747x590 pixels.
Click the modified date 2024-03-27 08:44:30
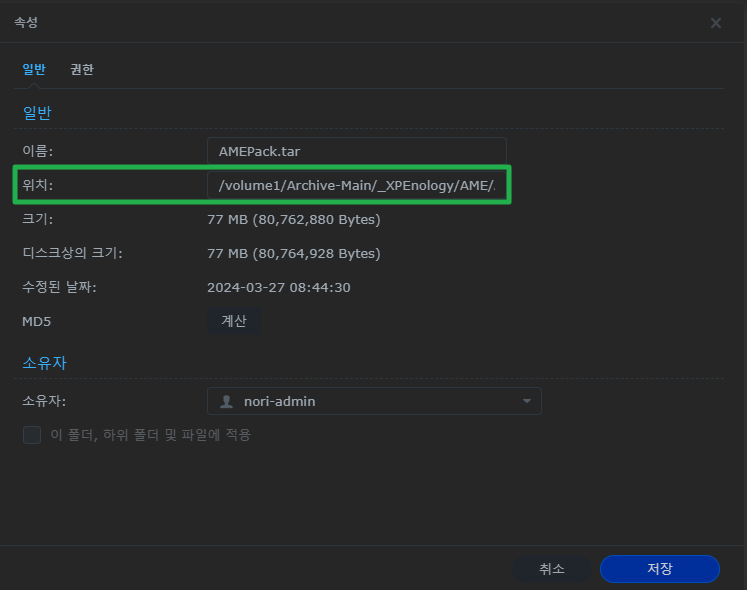[278, 287]
